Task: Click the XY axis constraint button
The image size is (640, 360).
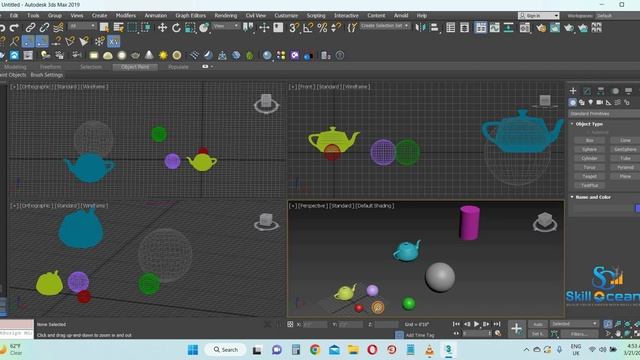Action: coord(113,41)
